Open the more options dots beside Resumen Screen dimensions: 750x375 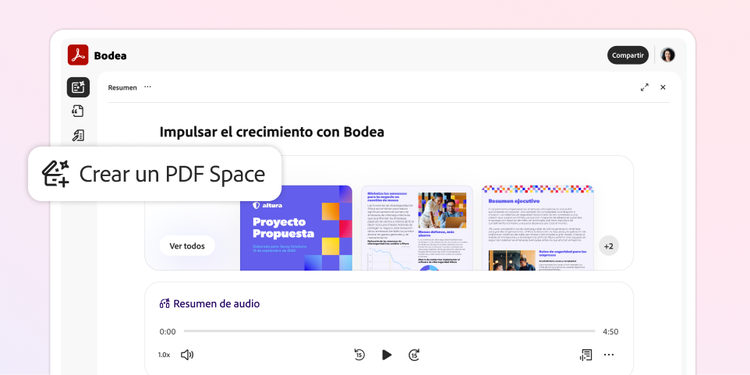click(x=148, y=87)
